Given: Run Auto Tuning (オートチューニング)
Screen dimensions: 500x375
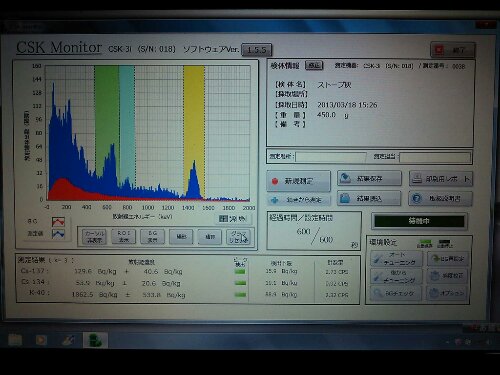Looking at the screenshot, I should pos(396,259).
